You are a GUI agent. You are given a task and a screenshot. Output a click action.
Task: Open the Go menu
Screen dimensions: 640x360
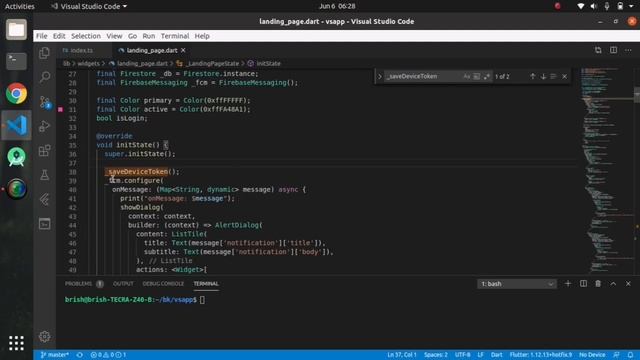pos(132,36)
